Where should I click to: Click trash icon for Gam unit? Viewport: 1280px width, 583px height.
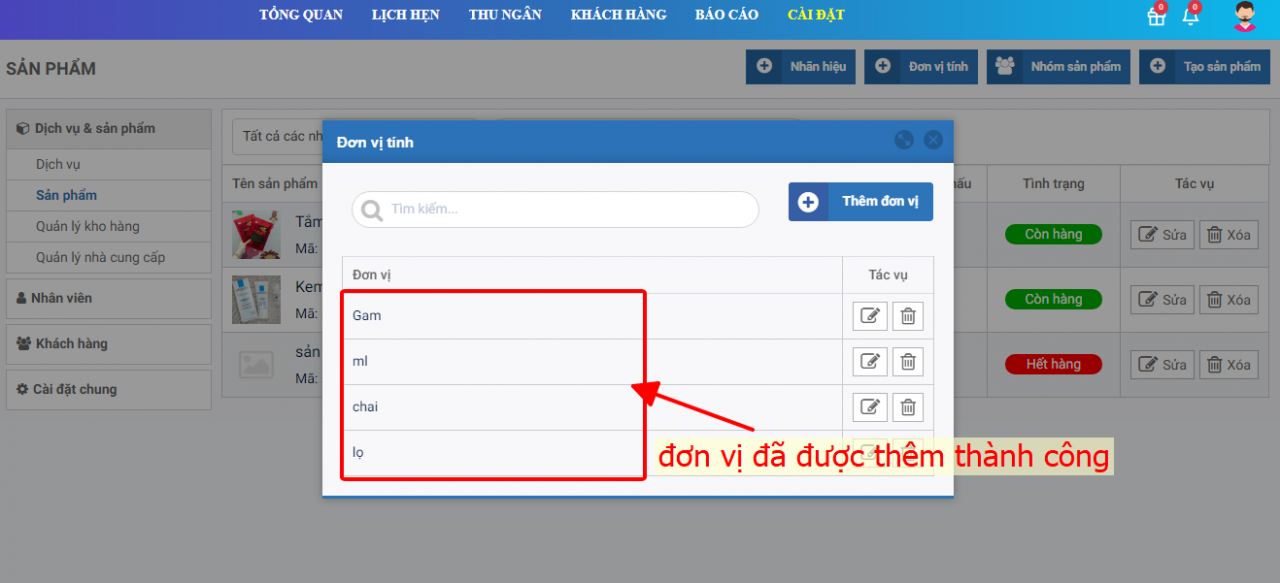(908, 316)
